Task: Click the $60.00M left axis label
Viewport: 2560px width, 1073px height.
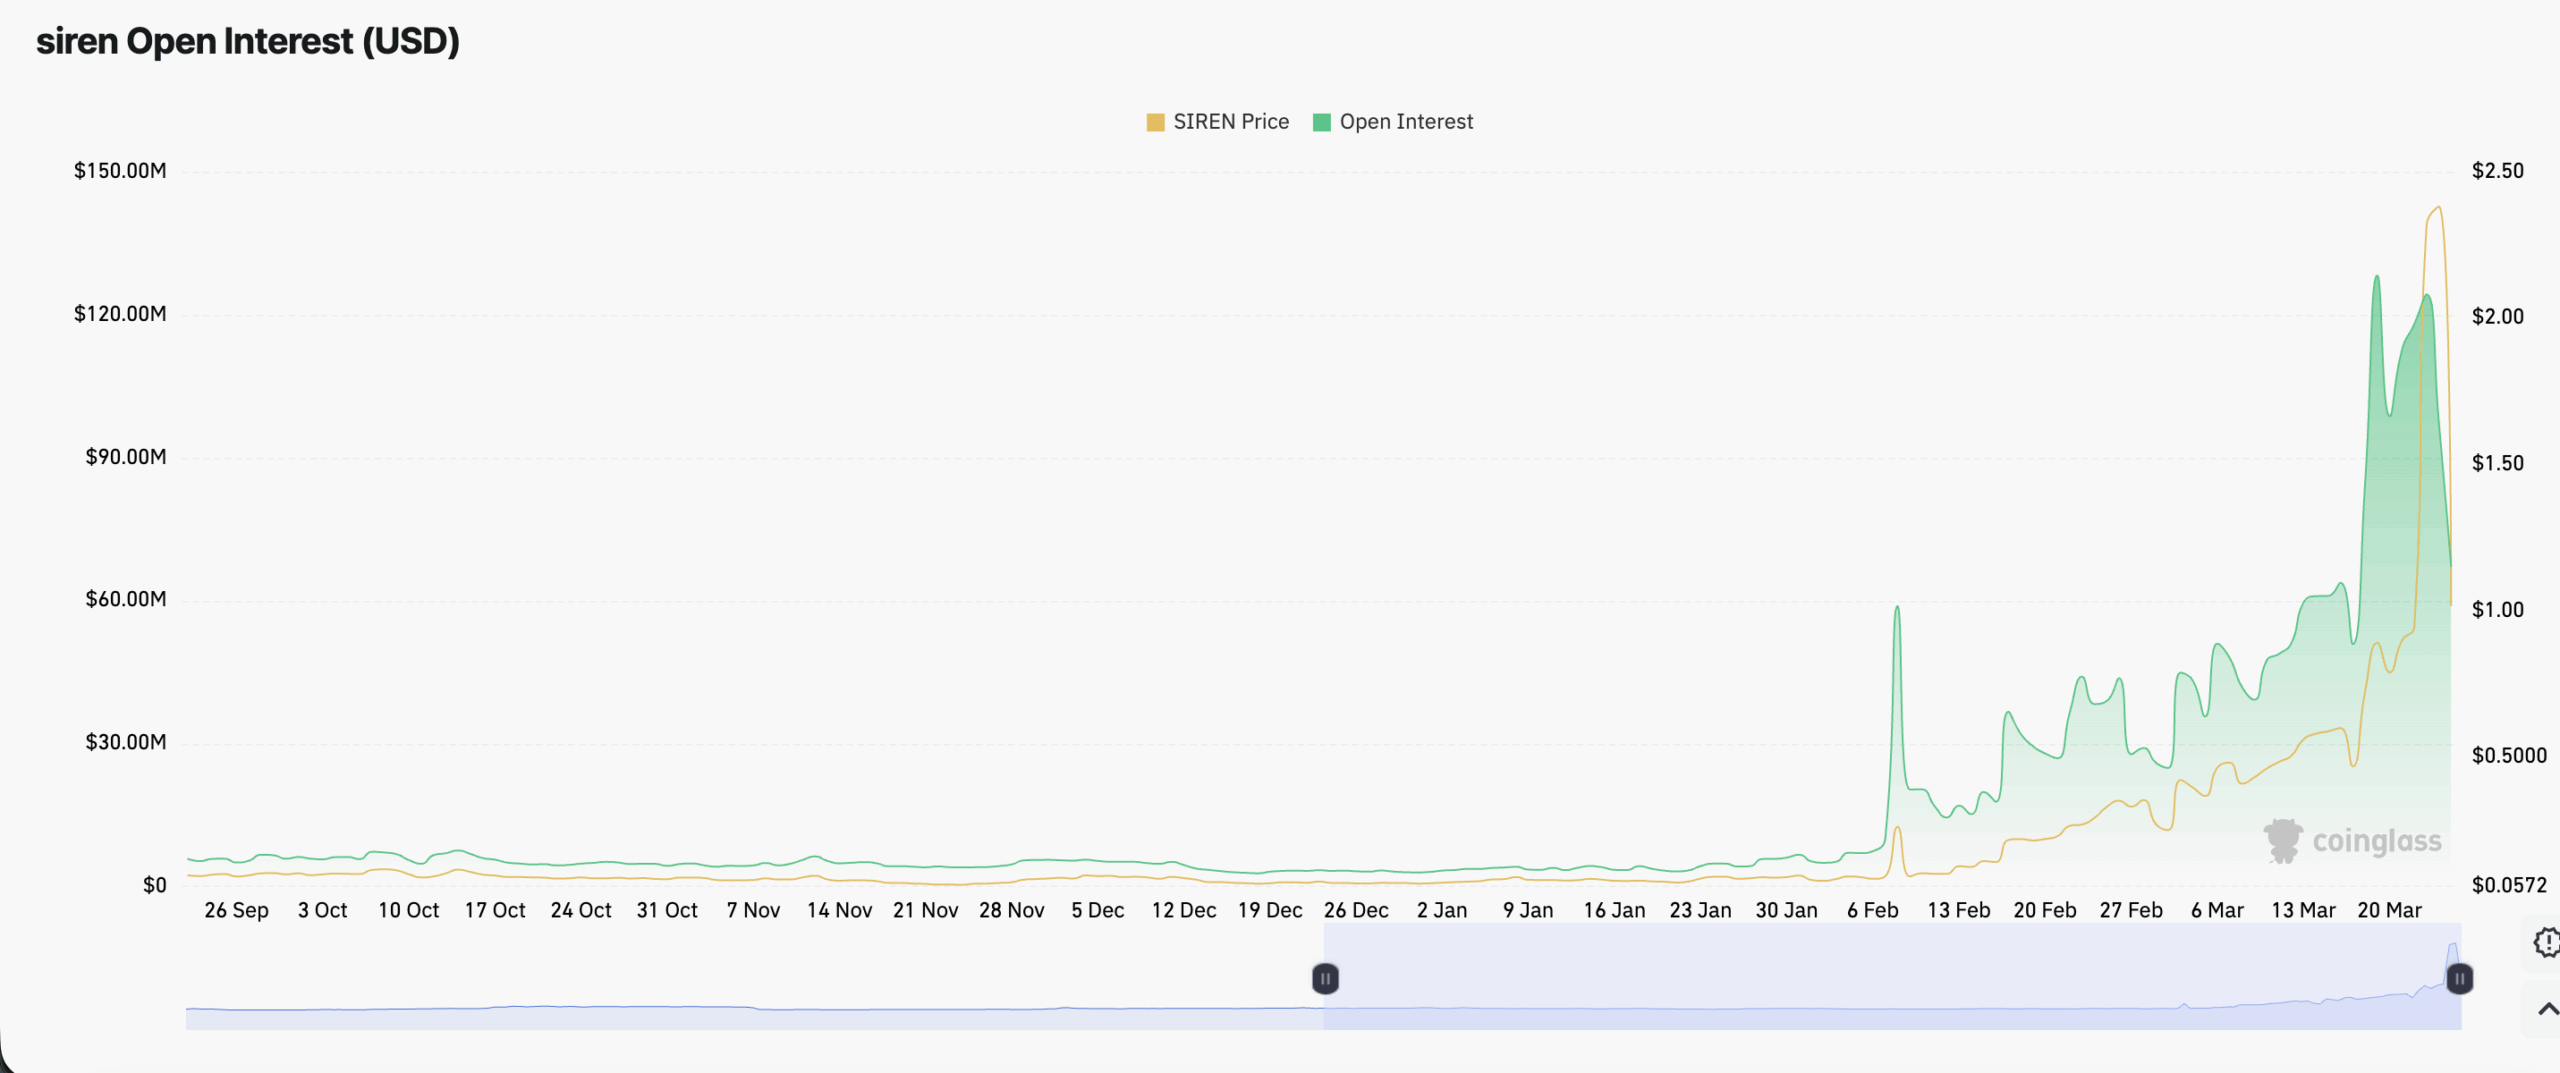Action: click(126, 599)
